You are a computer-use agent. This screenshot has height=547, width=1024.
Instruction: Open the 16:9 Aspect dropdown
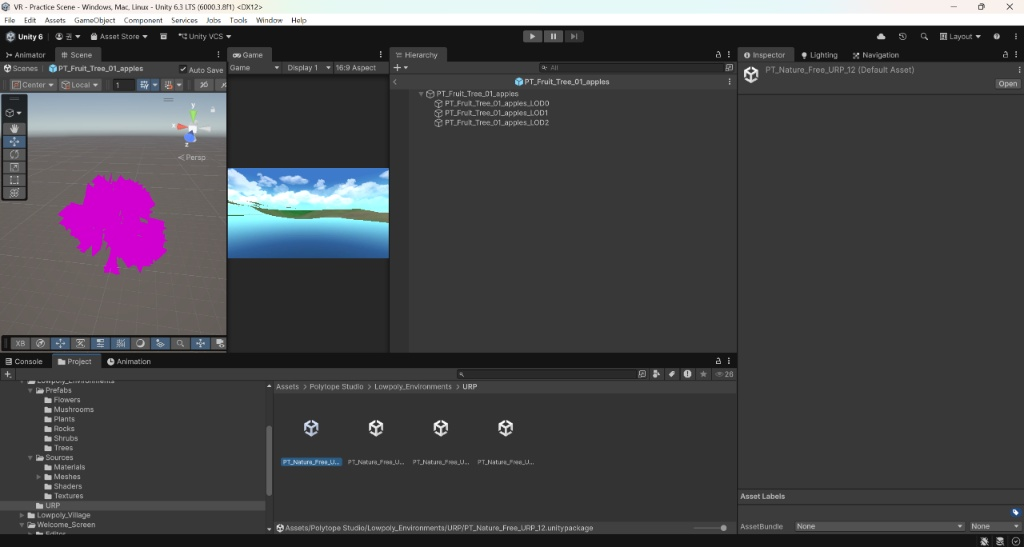355,68
